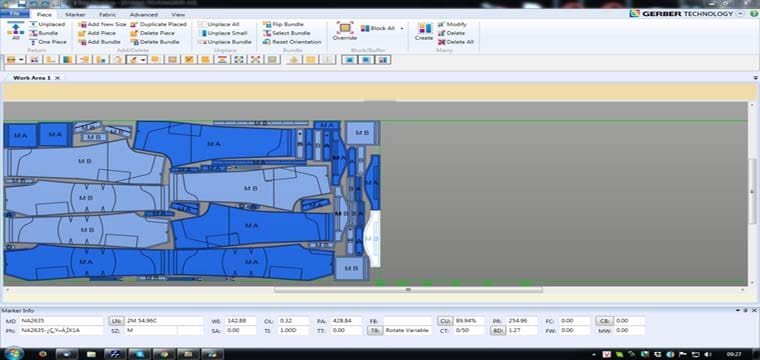The width and height of the screenshot is (760, 360).
Task: Click the Return All pieces icon
Action: 16,31
